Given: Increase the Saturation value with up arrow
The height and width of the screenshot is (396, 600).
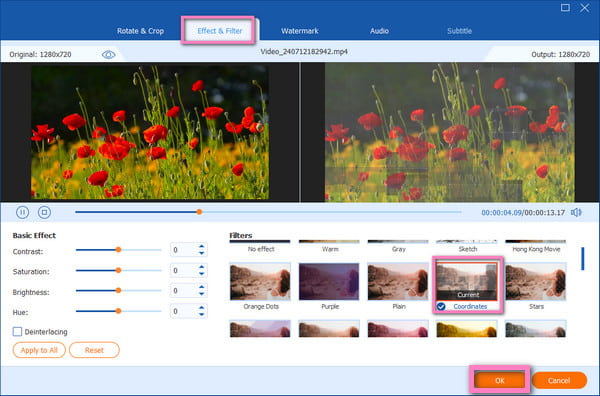Looking at the screenshot, I should 201,267.
